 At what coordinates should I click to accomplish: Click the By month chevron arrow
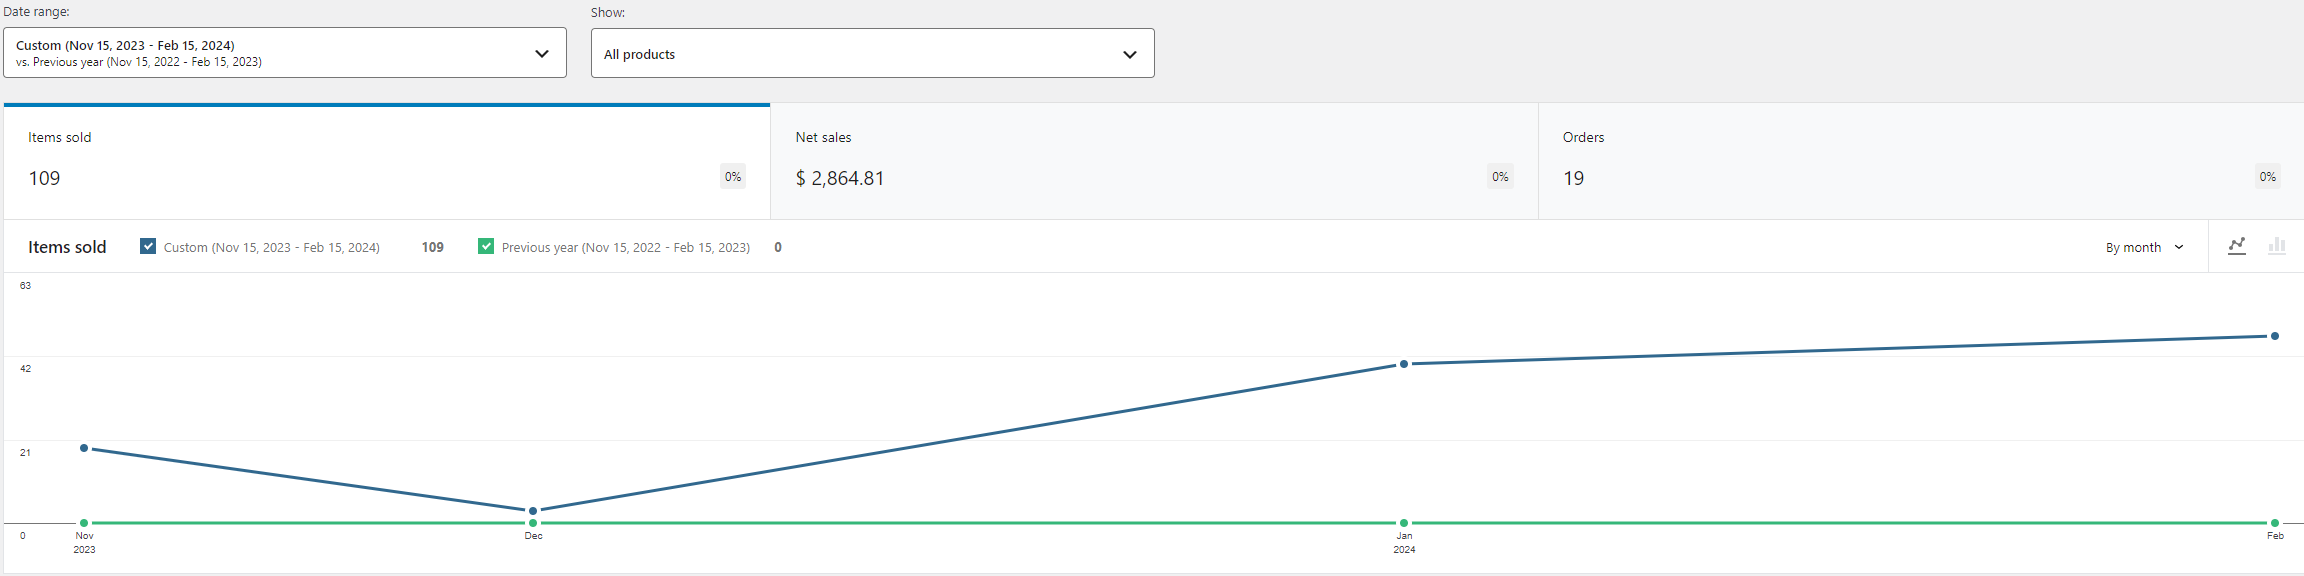click(x=2179, y=247)
